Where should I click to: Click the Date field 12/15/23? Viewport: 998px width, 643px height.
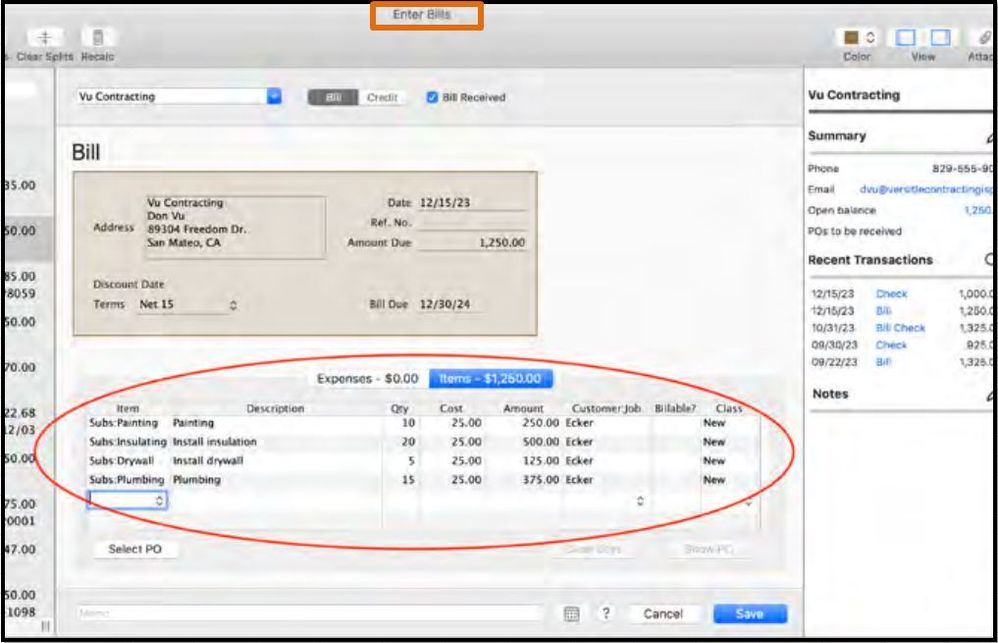(x=472, y=203)
